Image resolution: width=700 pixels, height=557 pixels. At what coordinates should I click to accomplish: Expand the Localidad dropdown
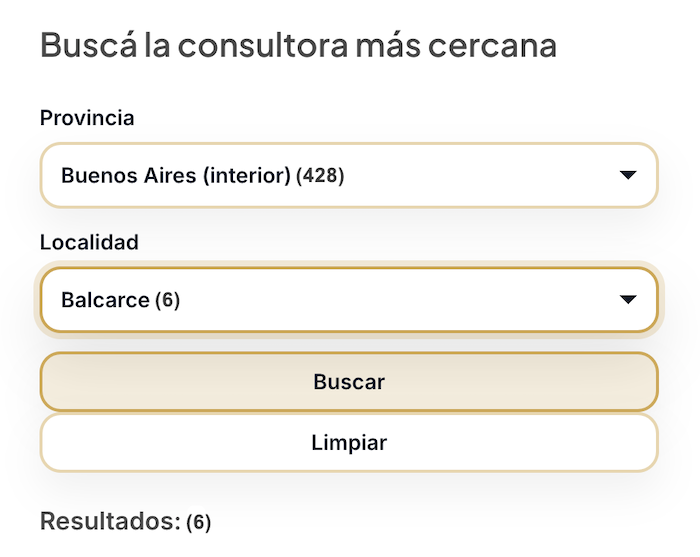click(x=349, y=300)
